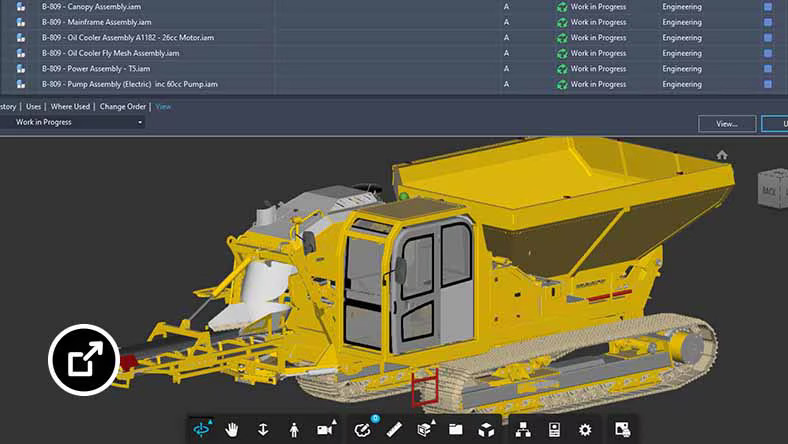The image size is (788, 444).
Task: Switch to the Change Order tab
Action: pos(123,107)
